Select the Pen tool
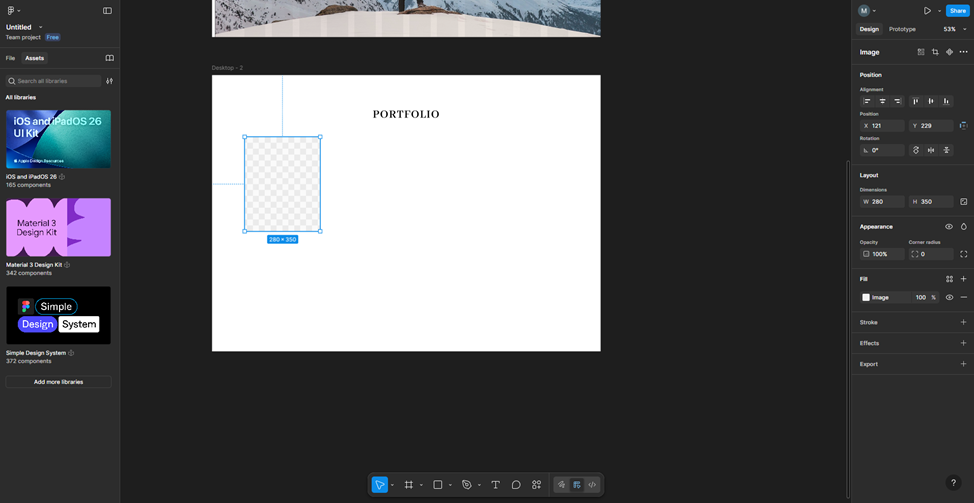The height and width of the screenshot is (503, 974). coord(466,485)
